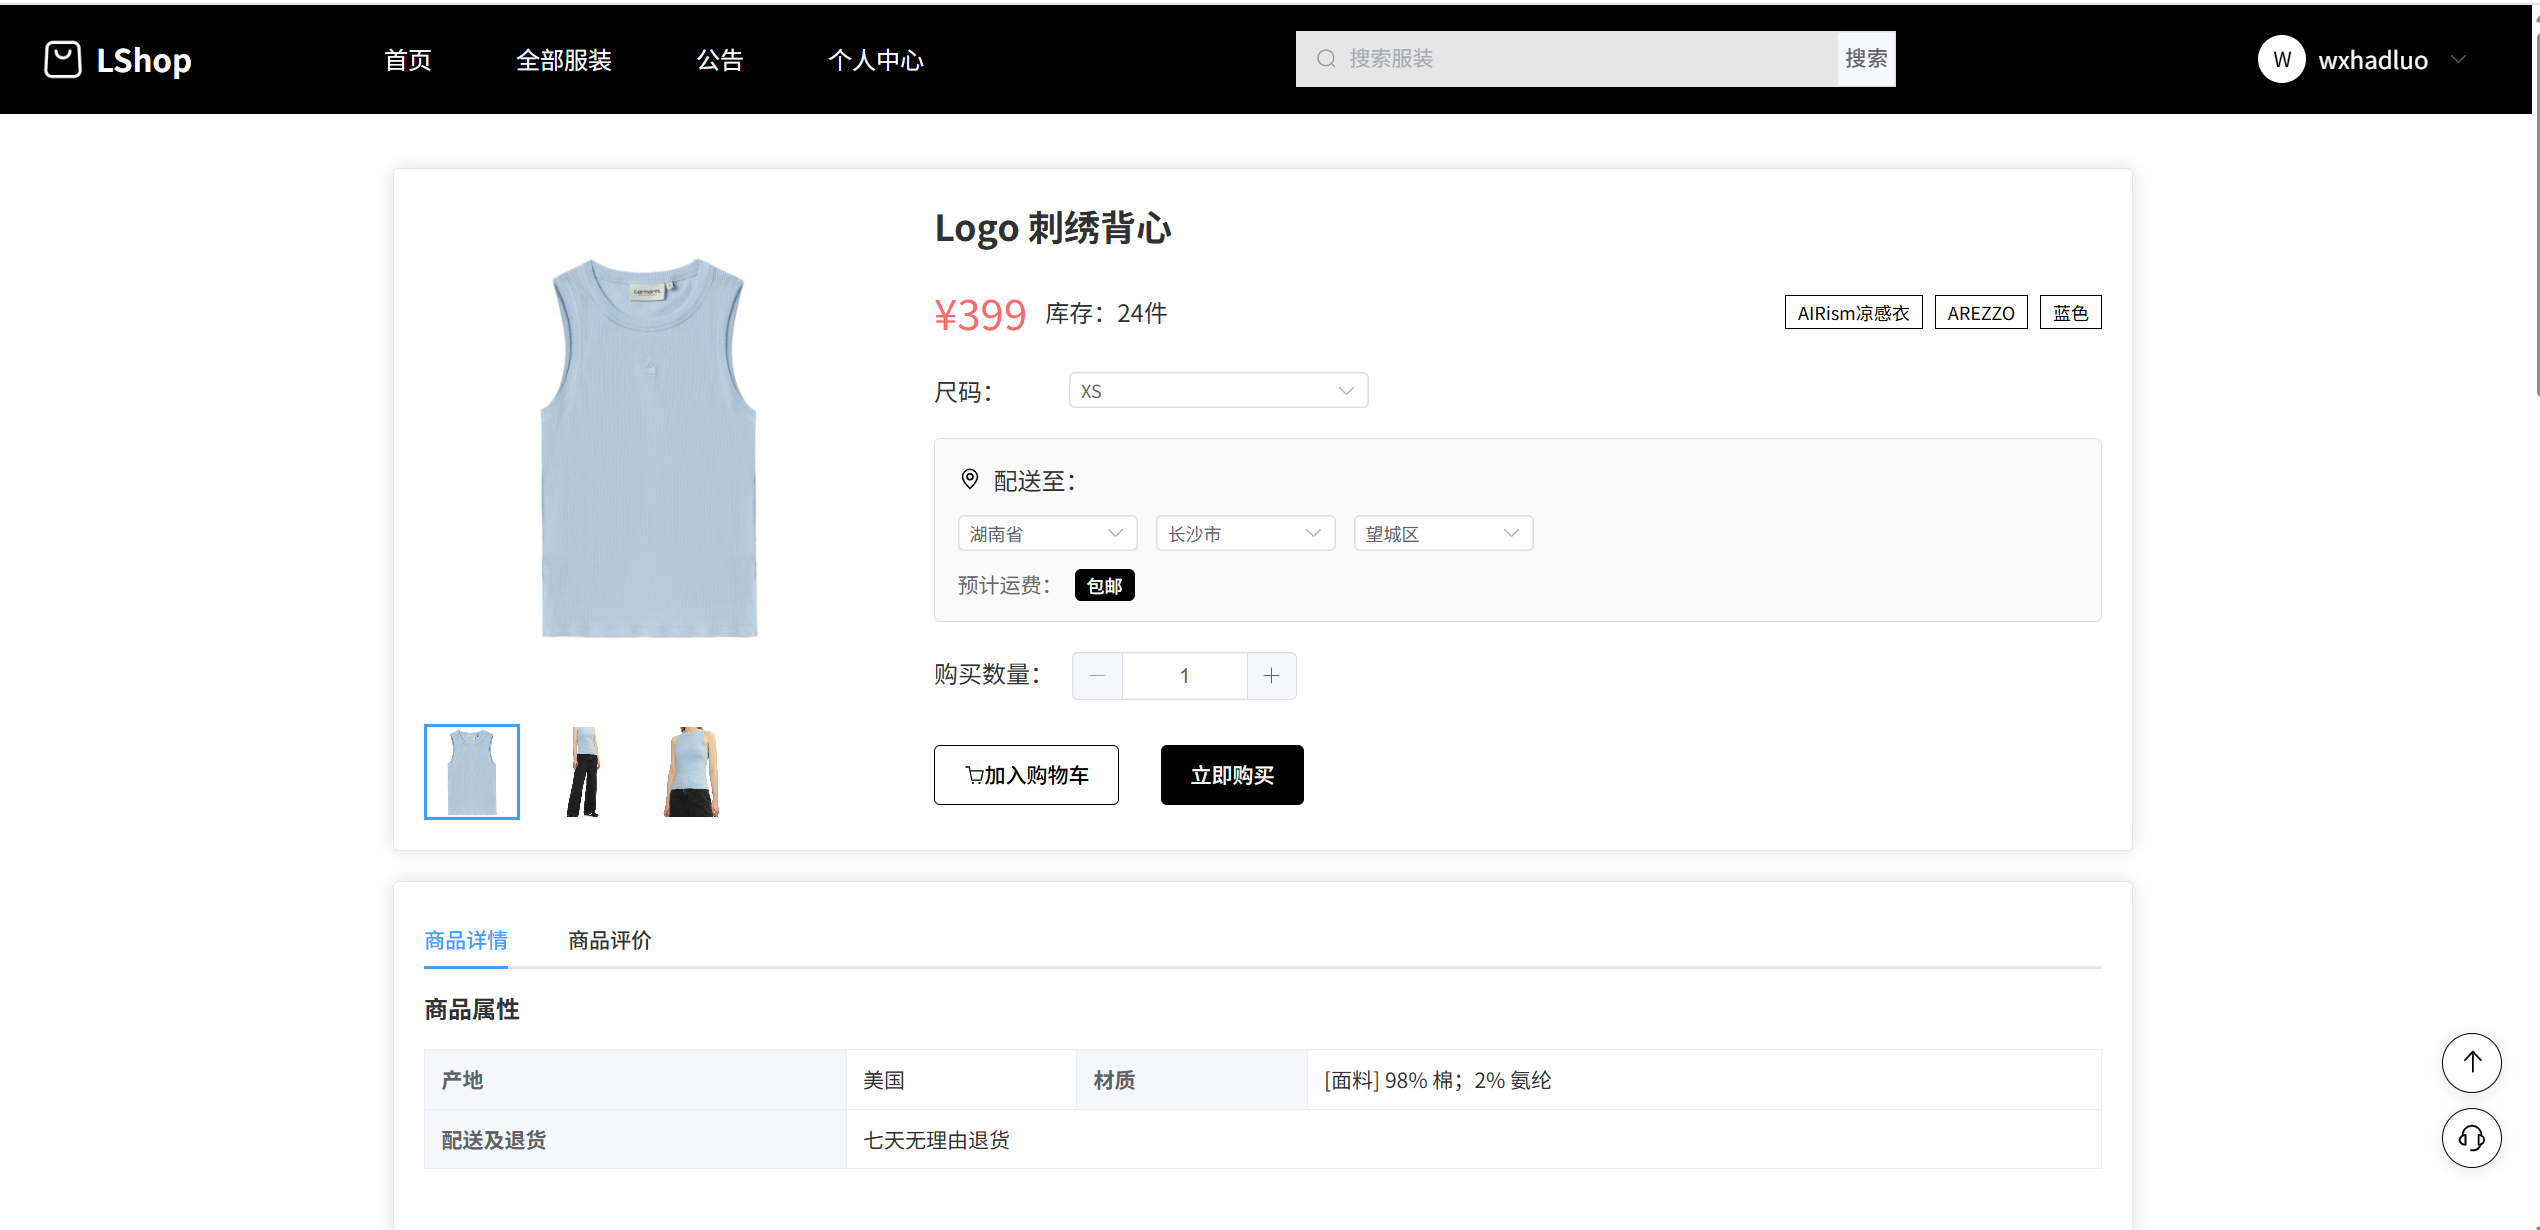Click the delivery location pin icon
Viewport: 2540px width, 1230px height.
click(x=969, y=479)
